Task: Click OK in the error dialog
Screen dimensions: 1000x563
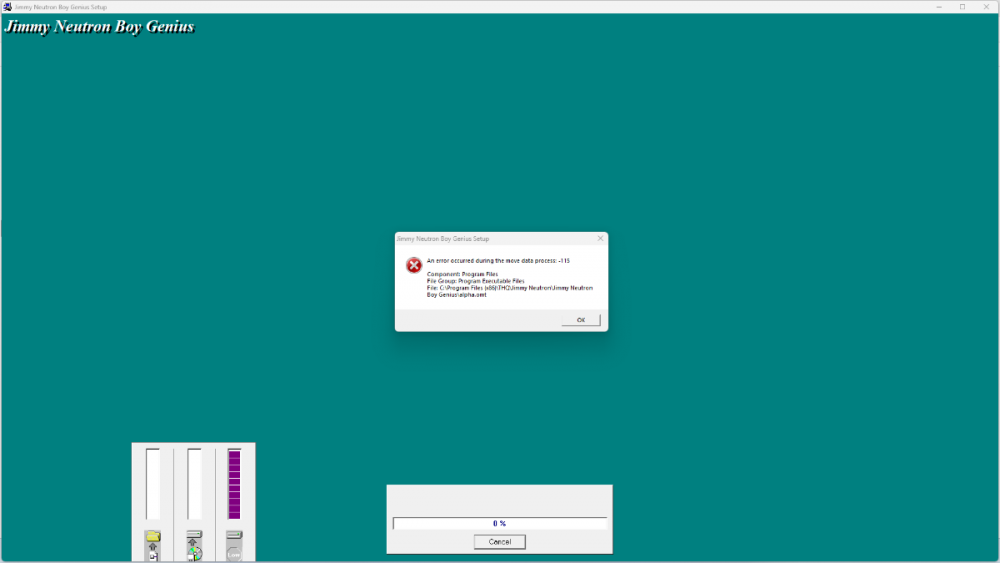Action: pyautogui.click(x=580, y=319)
